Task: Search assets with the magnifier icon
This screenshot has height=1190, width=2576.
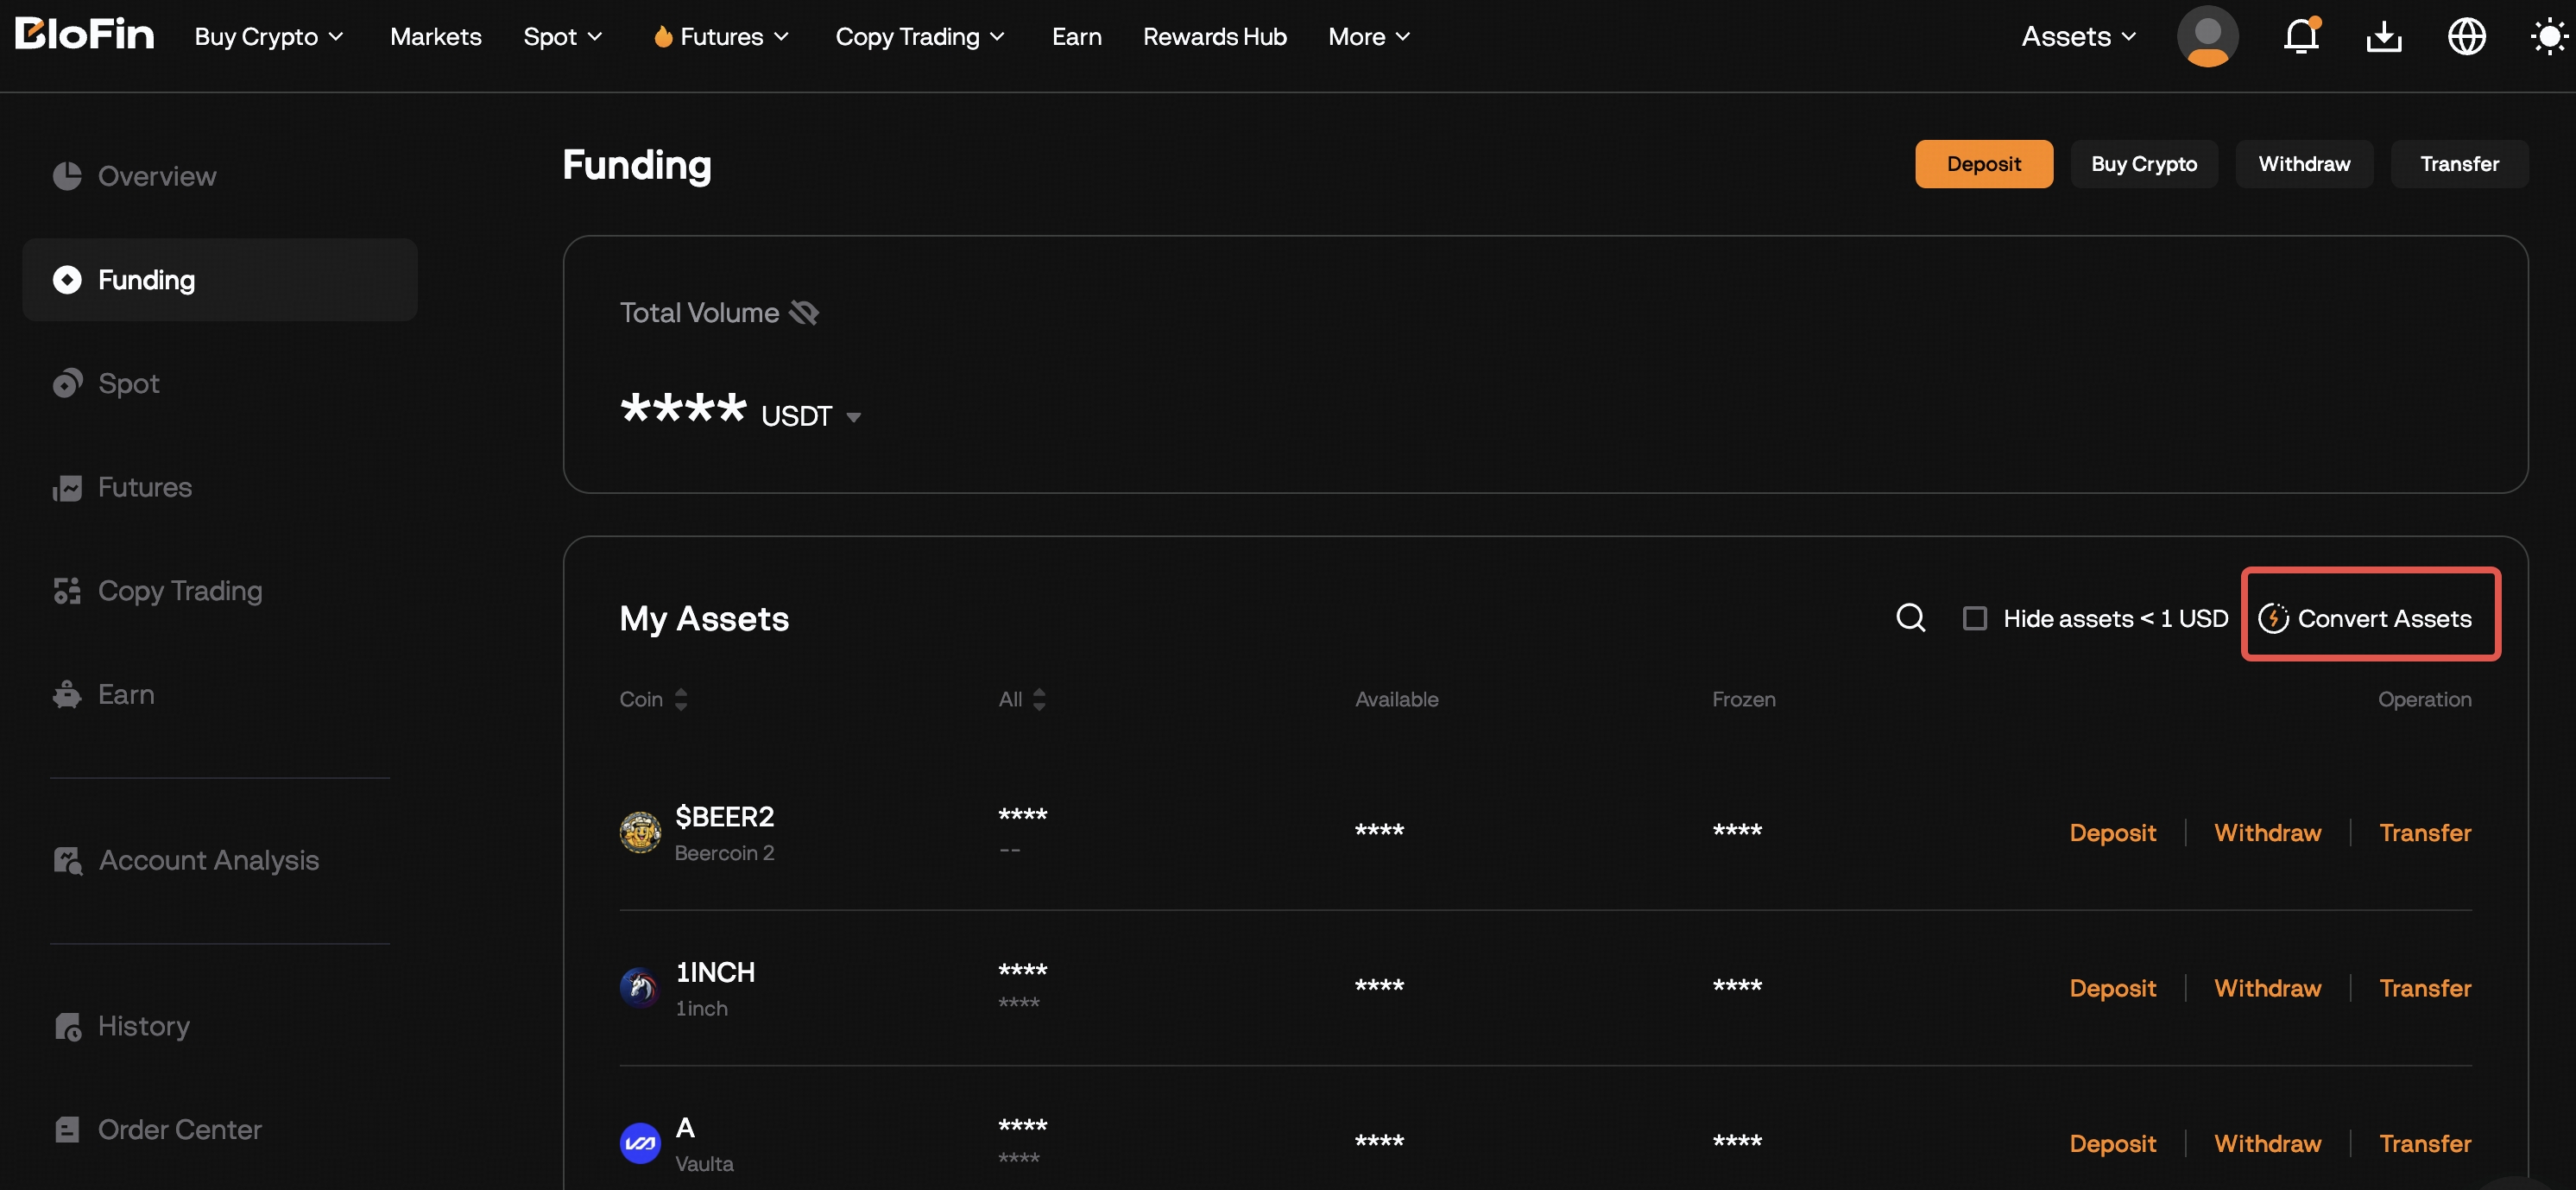Action: [x=1910, y=618]
